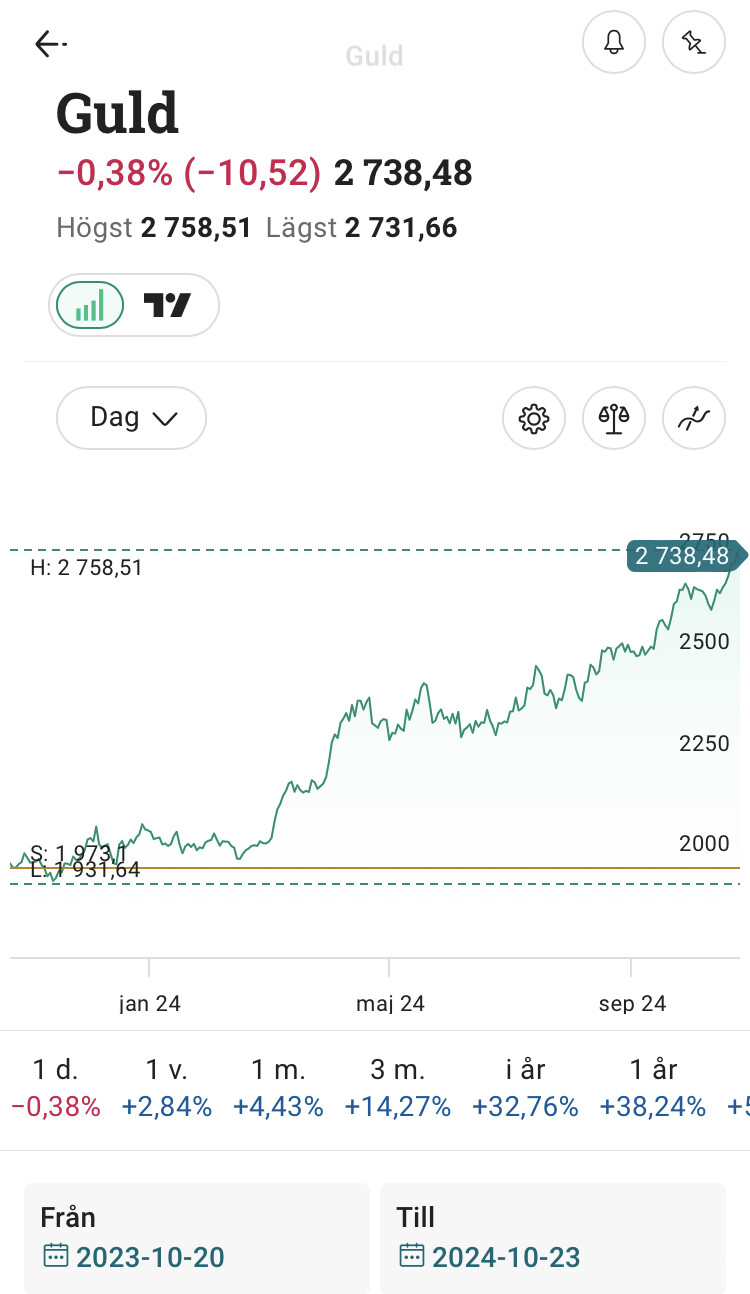Open the Från date 2023-10-20 field
The height and width of the screenshot is (1294, 750).
click(x=197, y=1238)
